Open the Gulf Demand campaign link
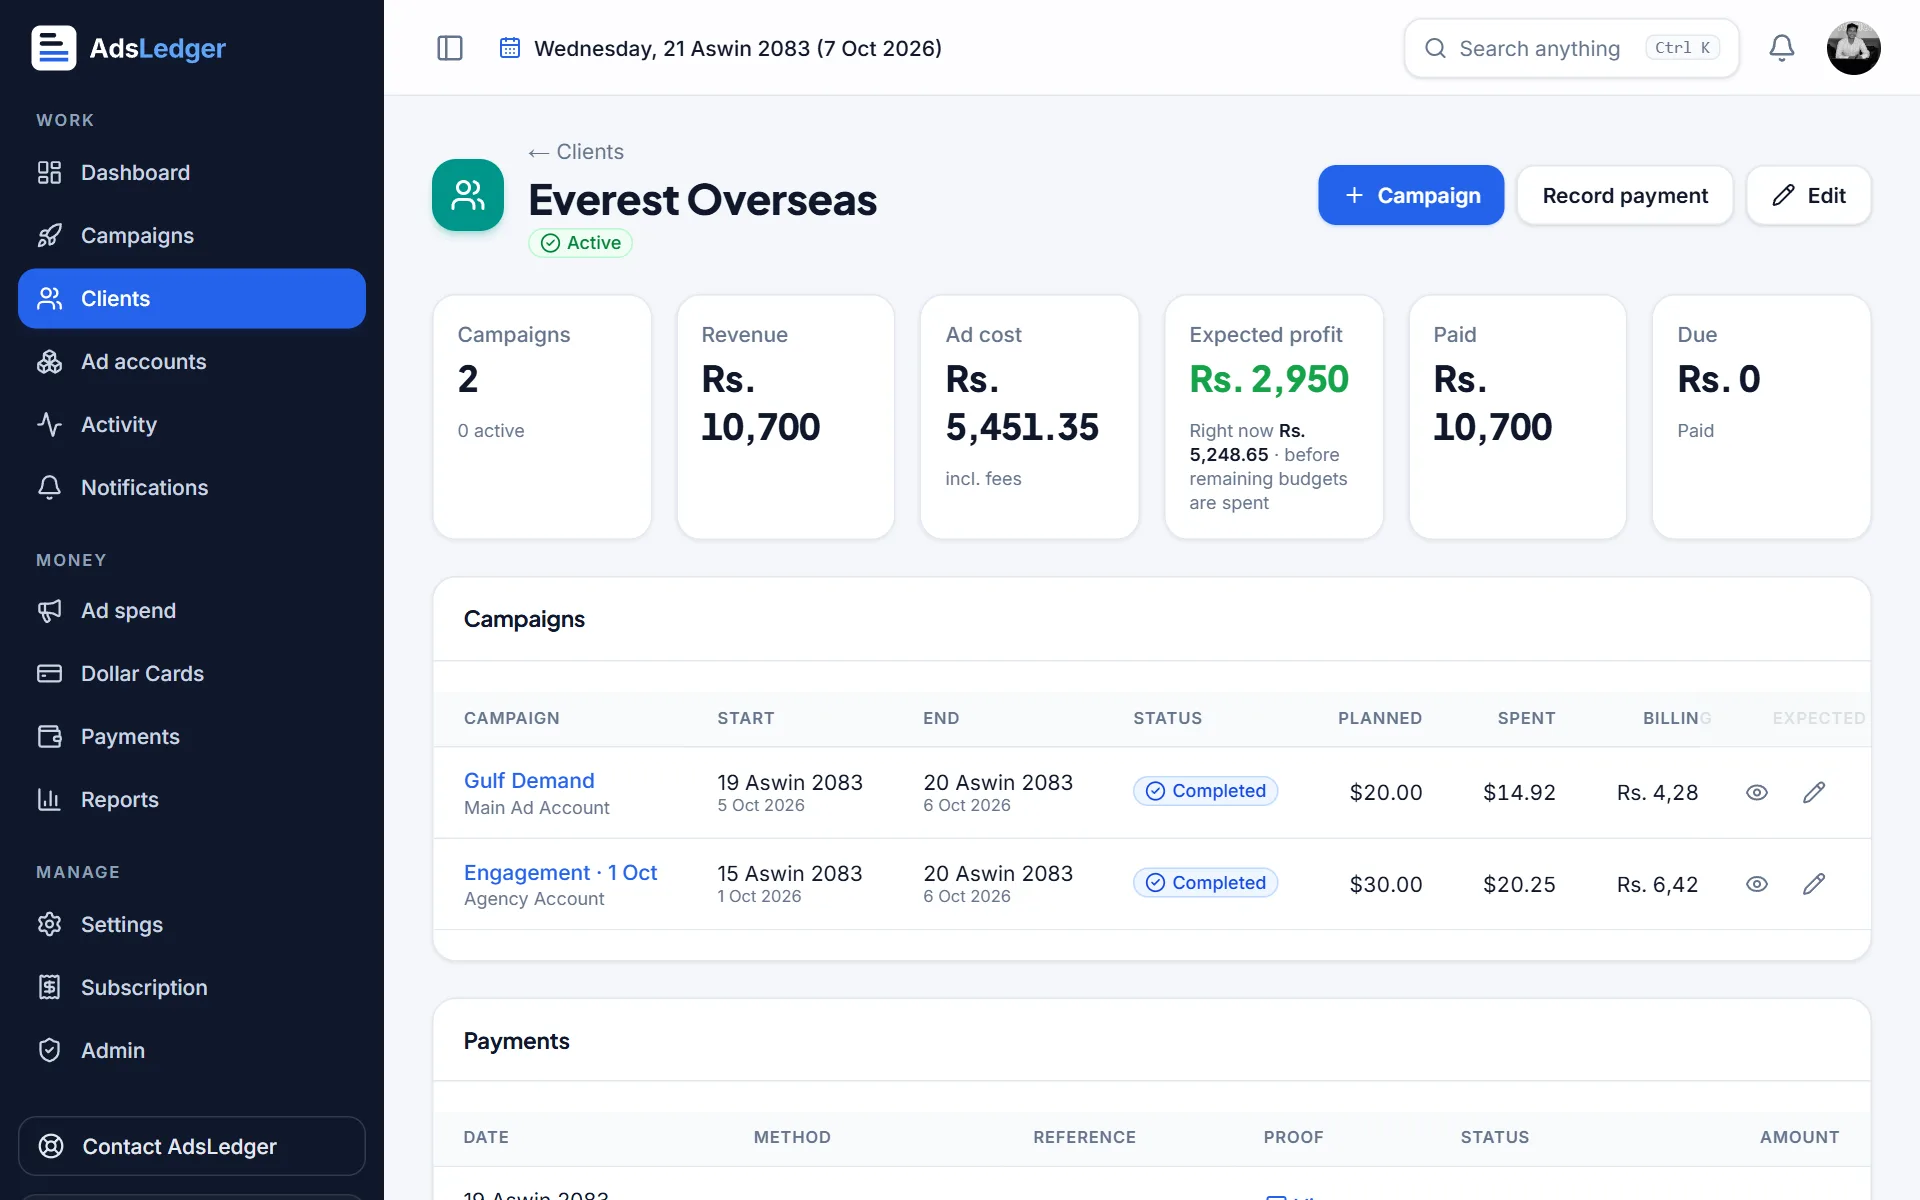 [x=529, y=781]
